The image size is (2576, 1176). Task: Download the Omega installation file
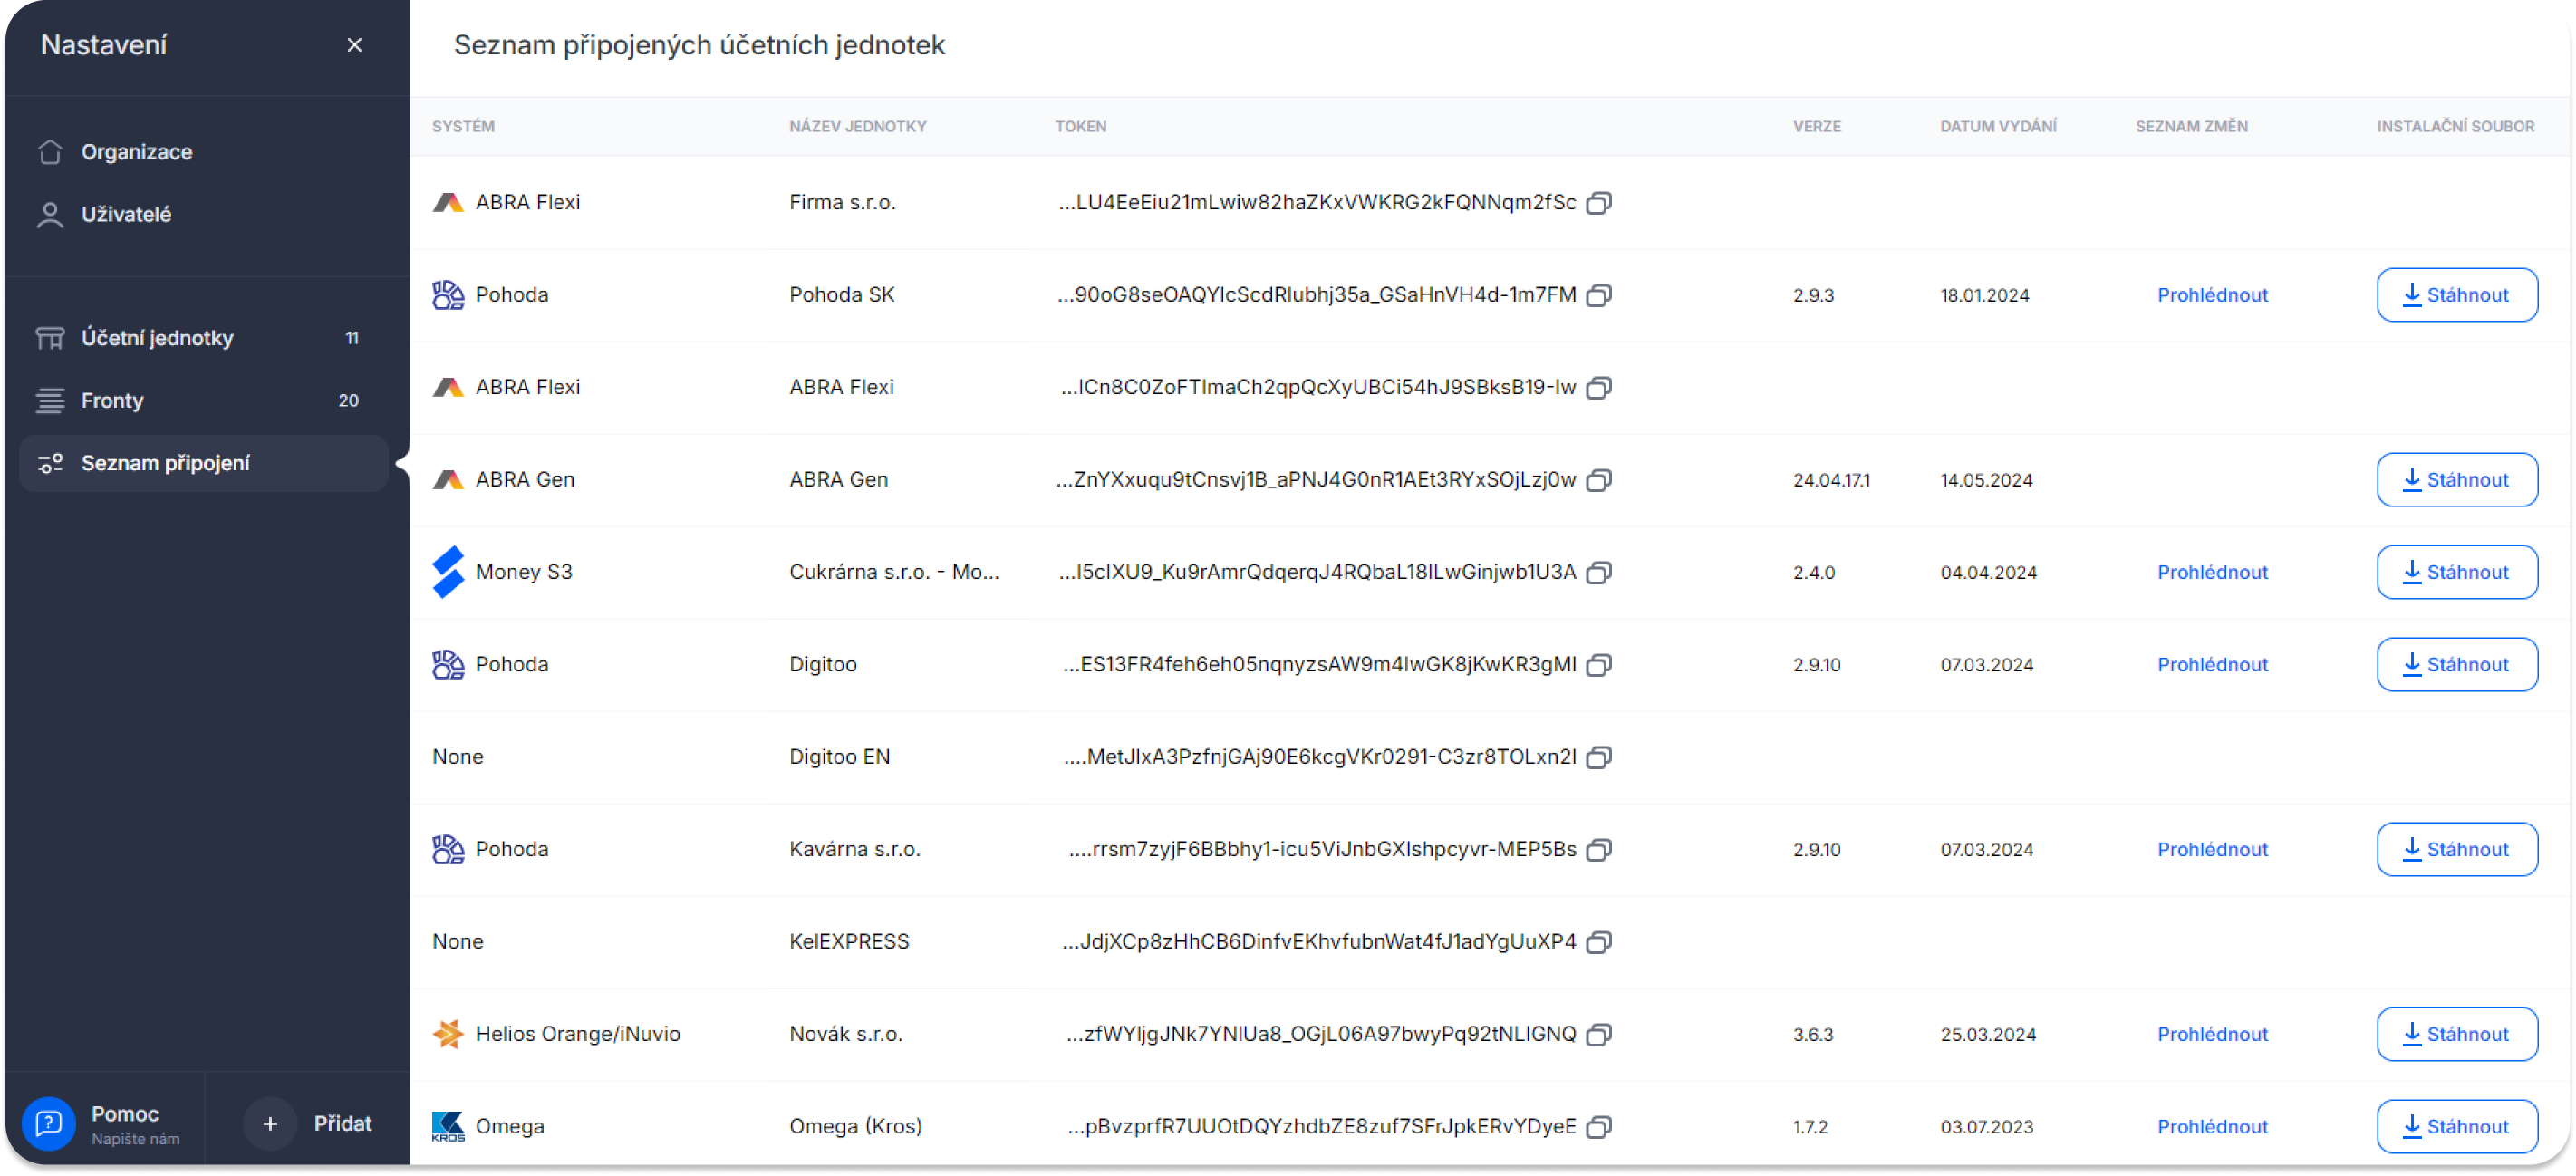[x=2456, y=1127]
